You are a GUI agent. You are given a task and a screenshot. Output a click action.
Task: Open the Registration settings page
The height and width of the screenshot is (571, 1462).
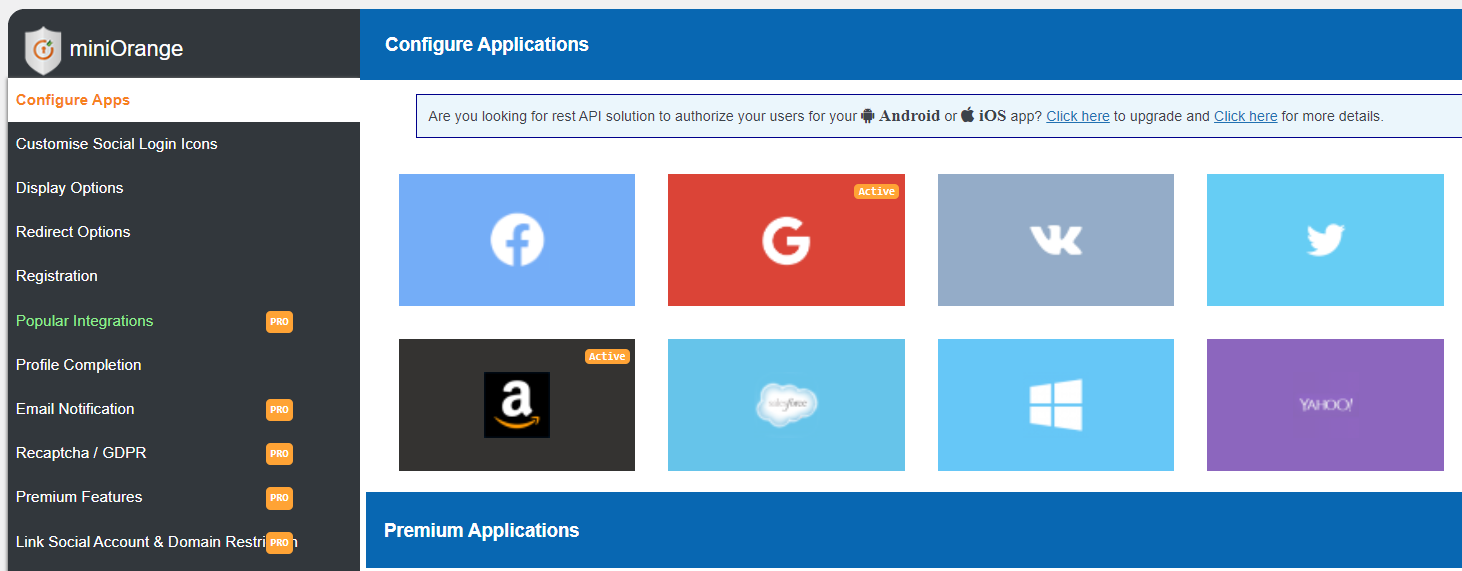57,276
